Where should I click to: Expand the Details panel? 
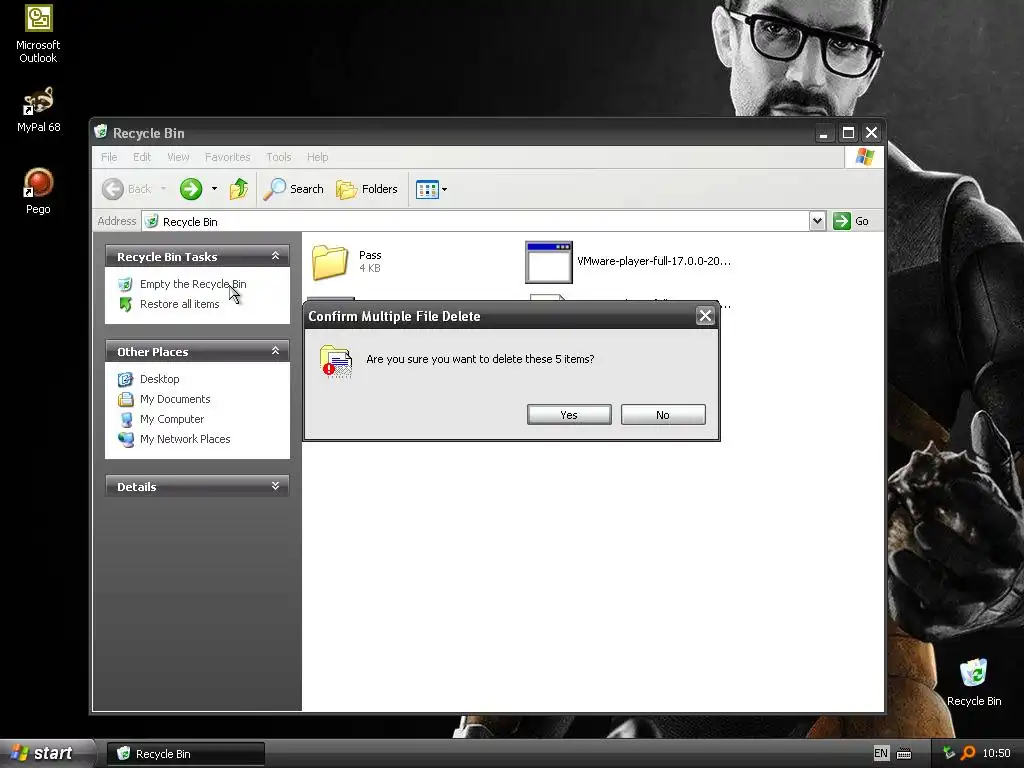pyautogui.click(x=275, y=486)
